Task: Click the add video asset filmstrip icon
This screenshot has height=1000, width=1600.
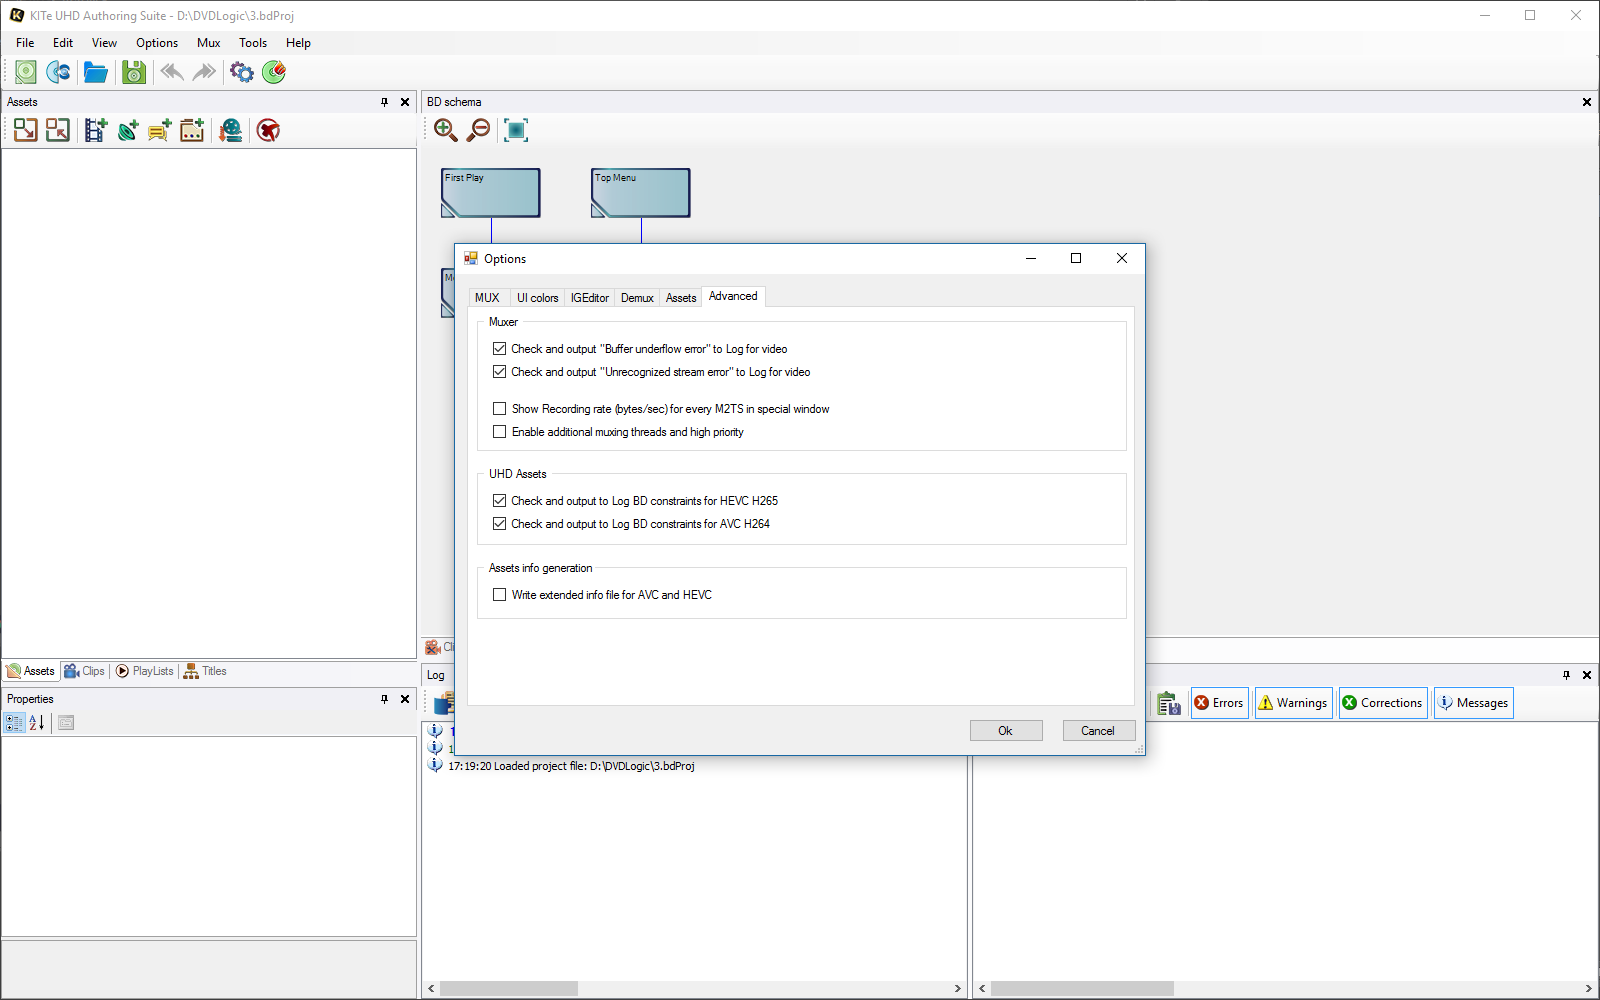Action: [x=95, y=130]
